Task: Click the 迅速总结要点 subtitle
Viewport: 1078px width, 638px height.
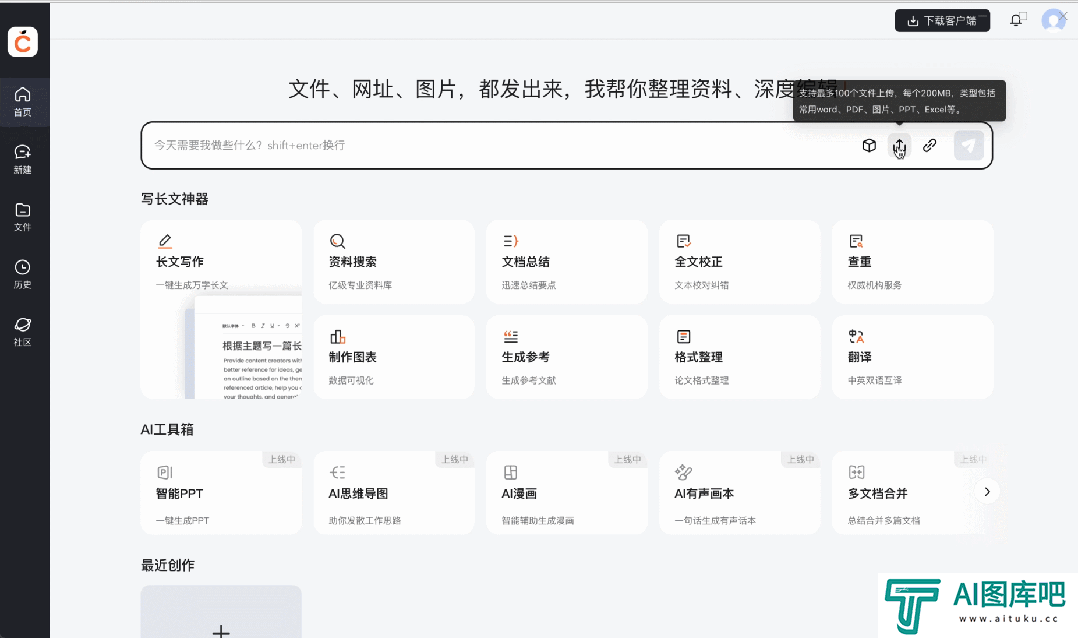Action: pos(529,285)
